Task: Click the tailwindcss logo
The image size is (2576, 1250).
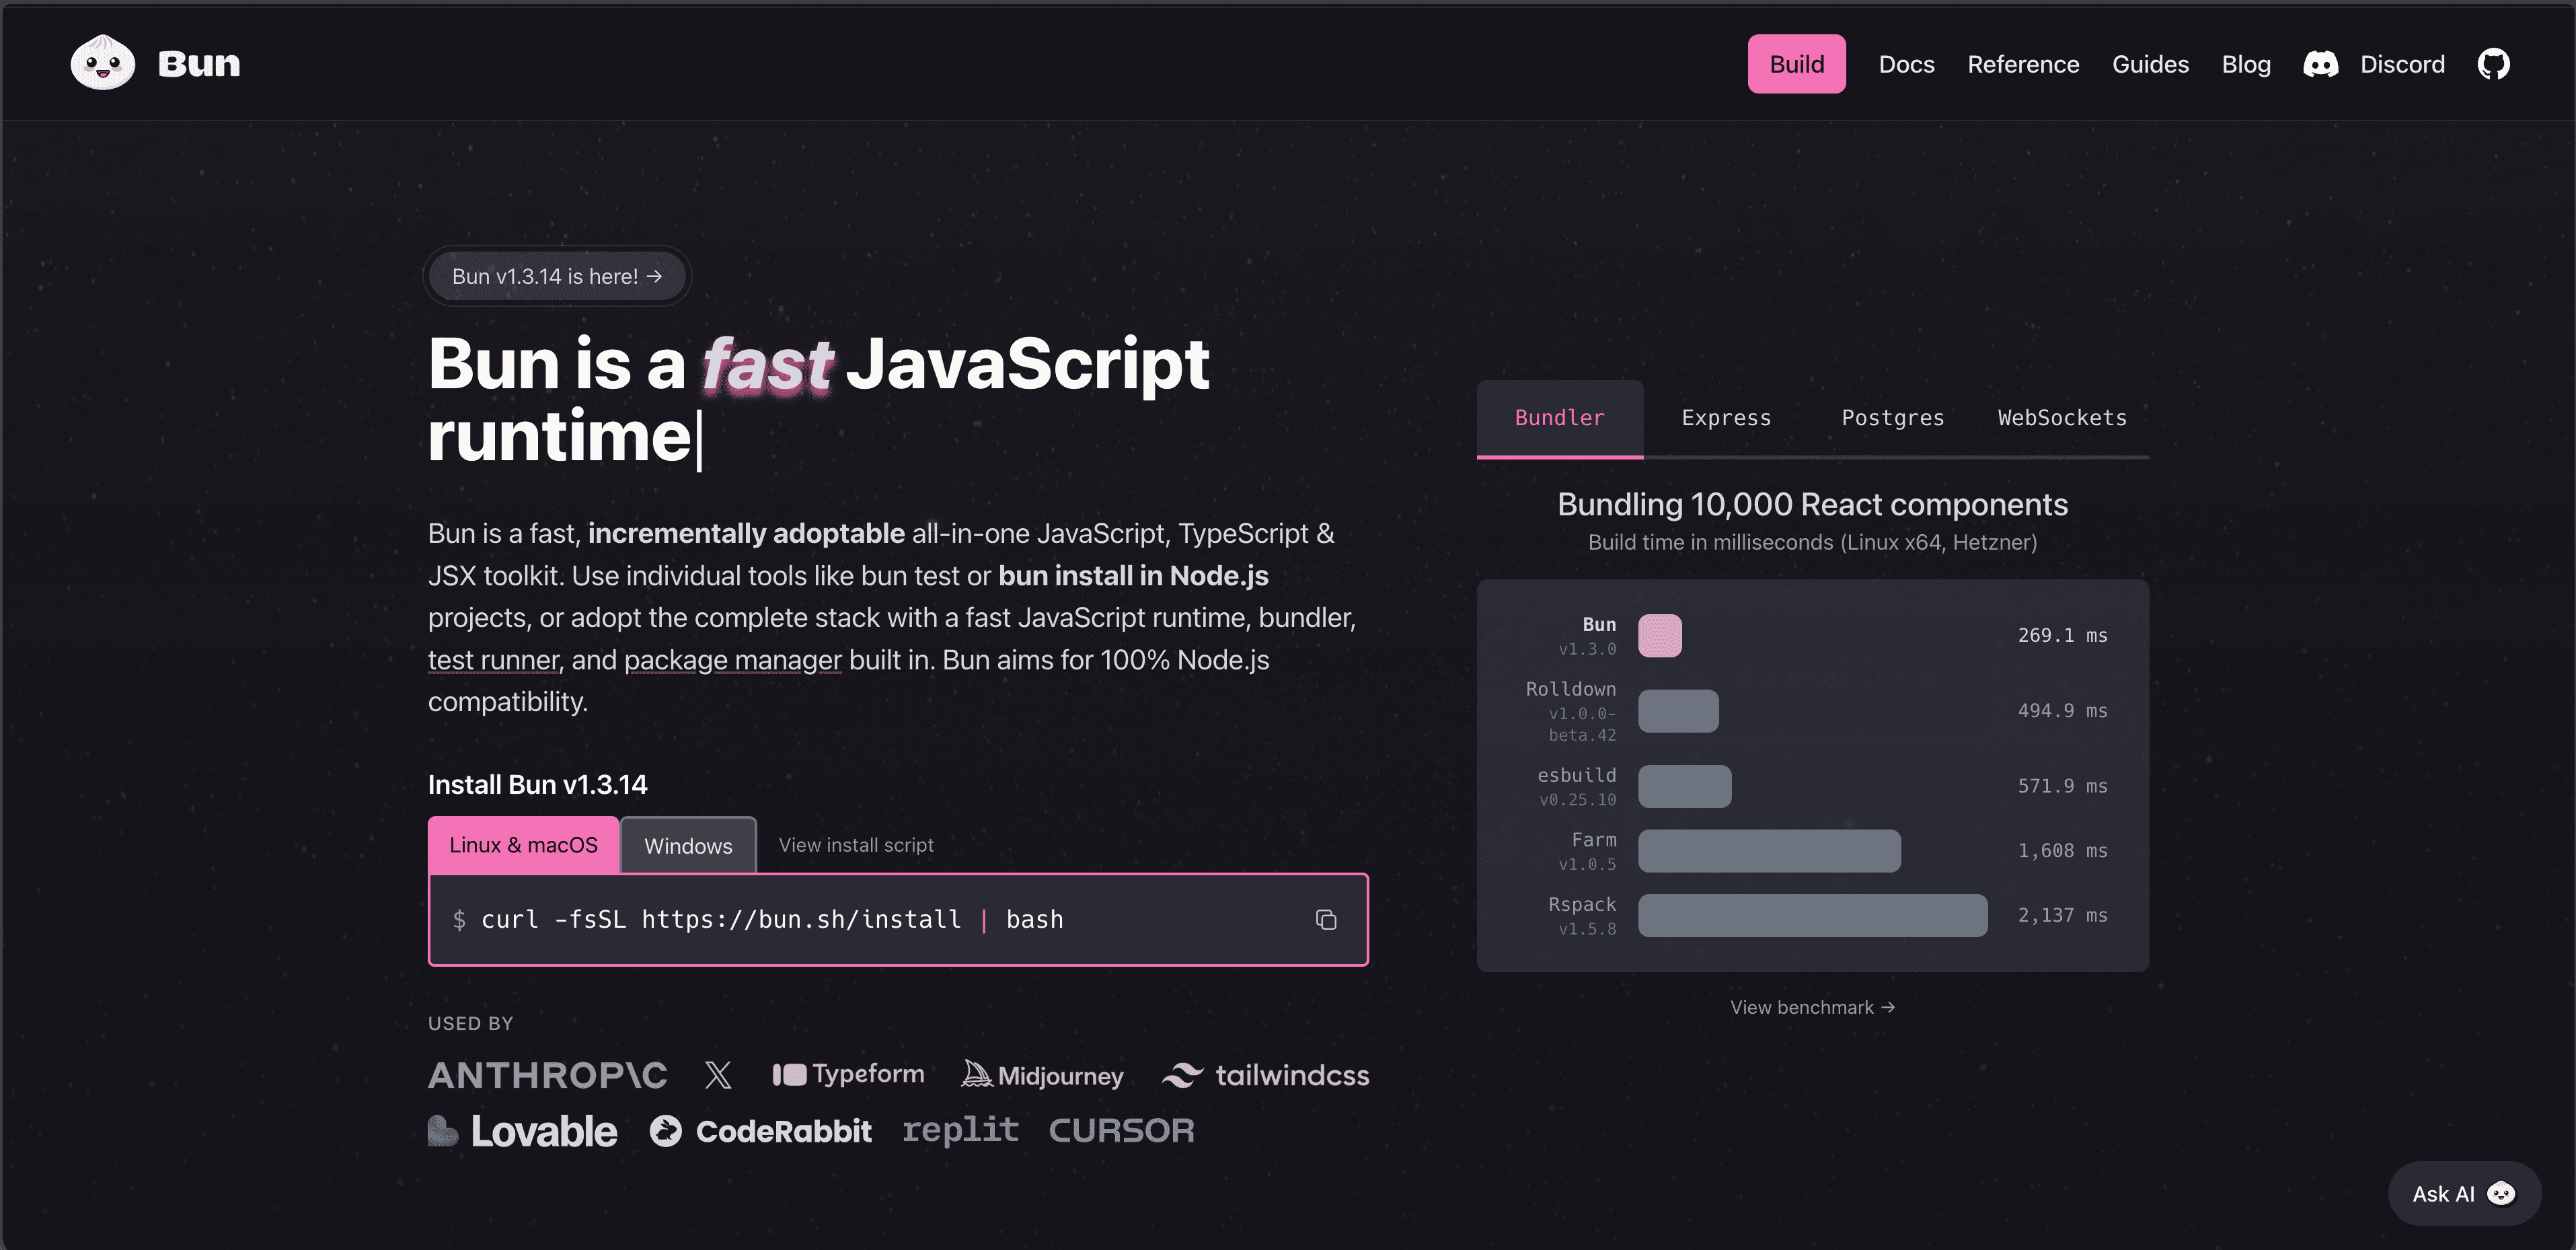Action: pyautogui.click(x=1265, y=1075)
